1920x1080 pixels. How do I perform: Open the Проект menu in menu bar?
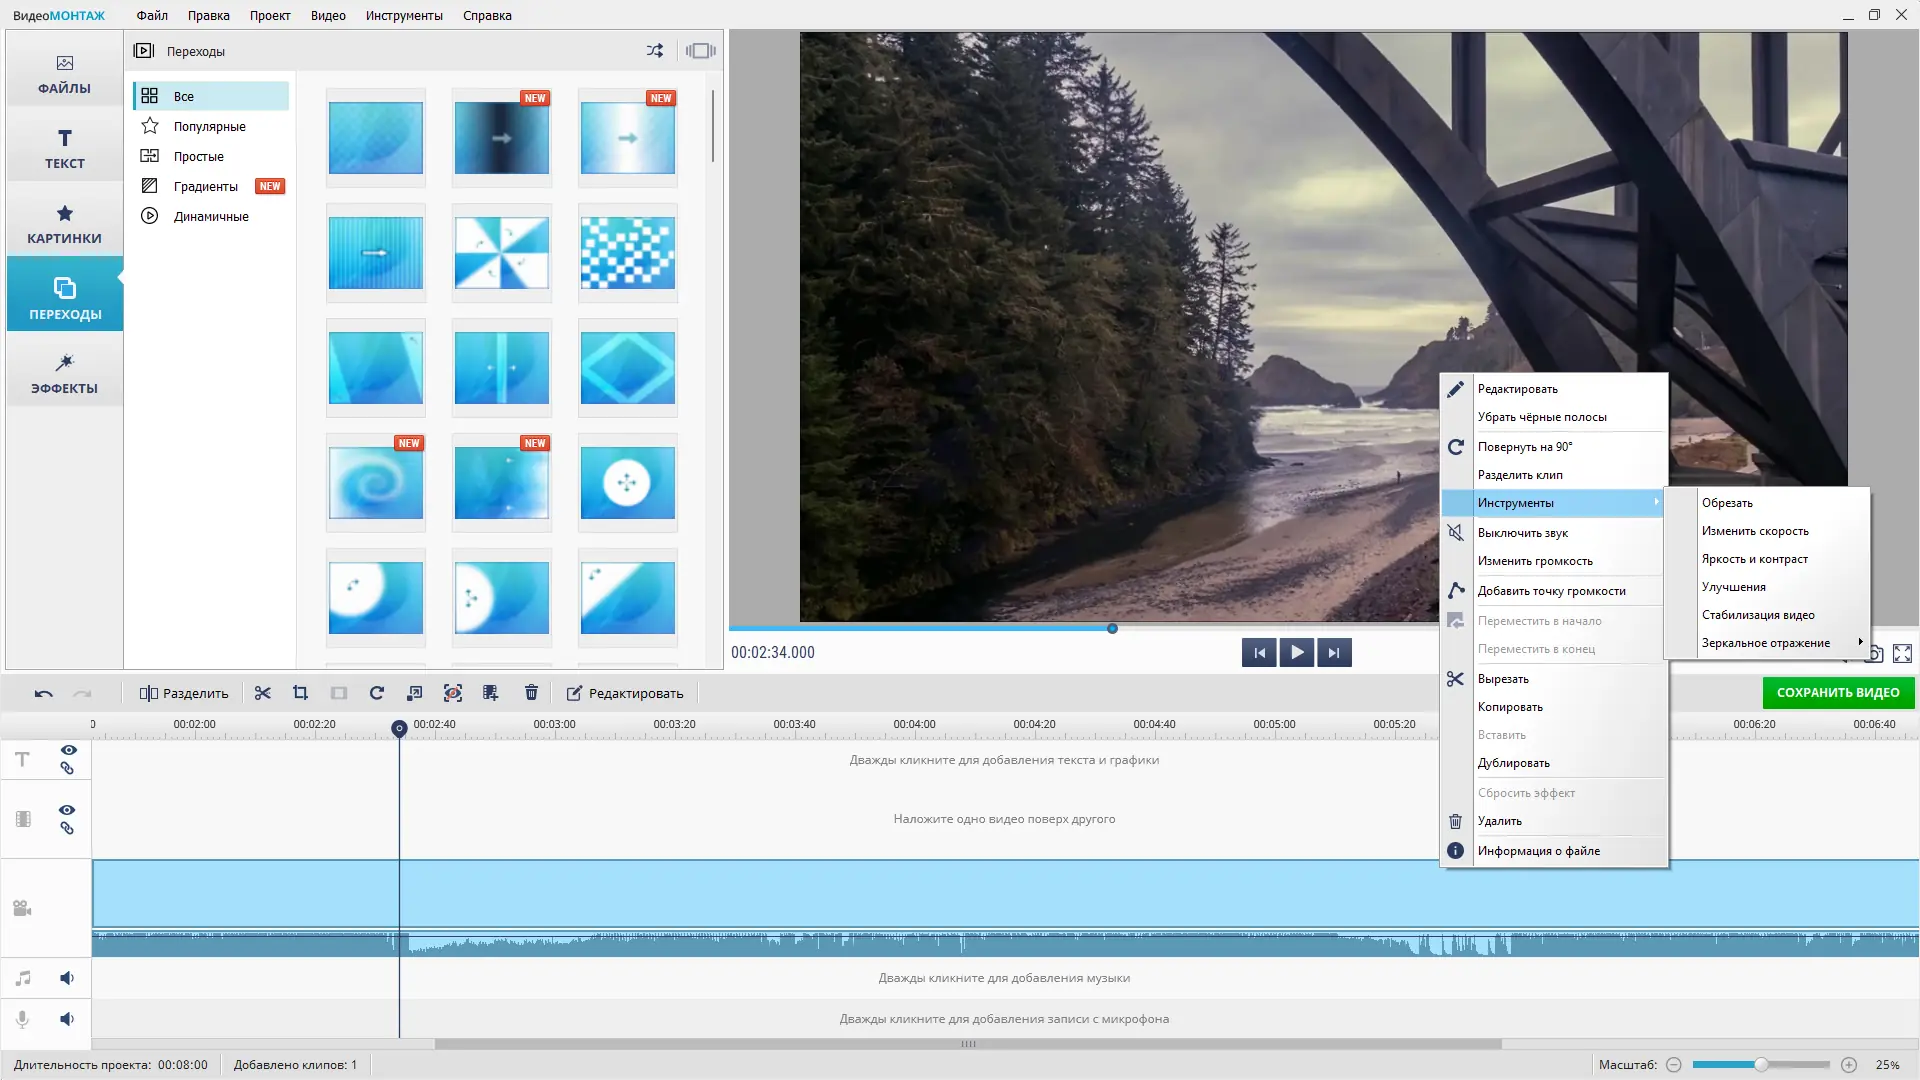click(270, 15)
